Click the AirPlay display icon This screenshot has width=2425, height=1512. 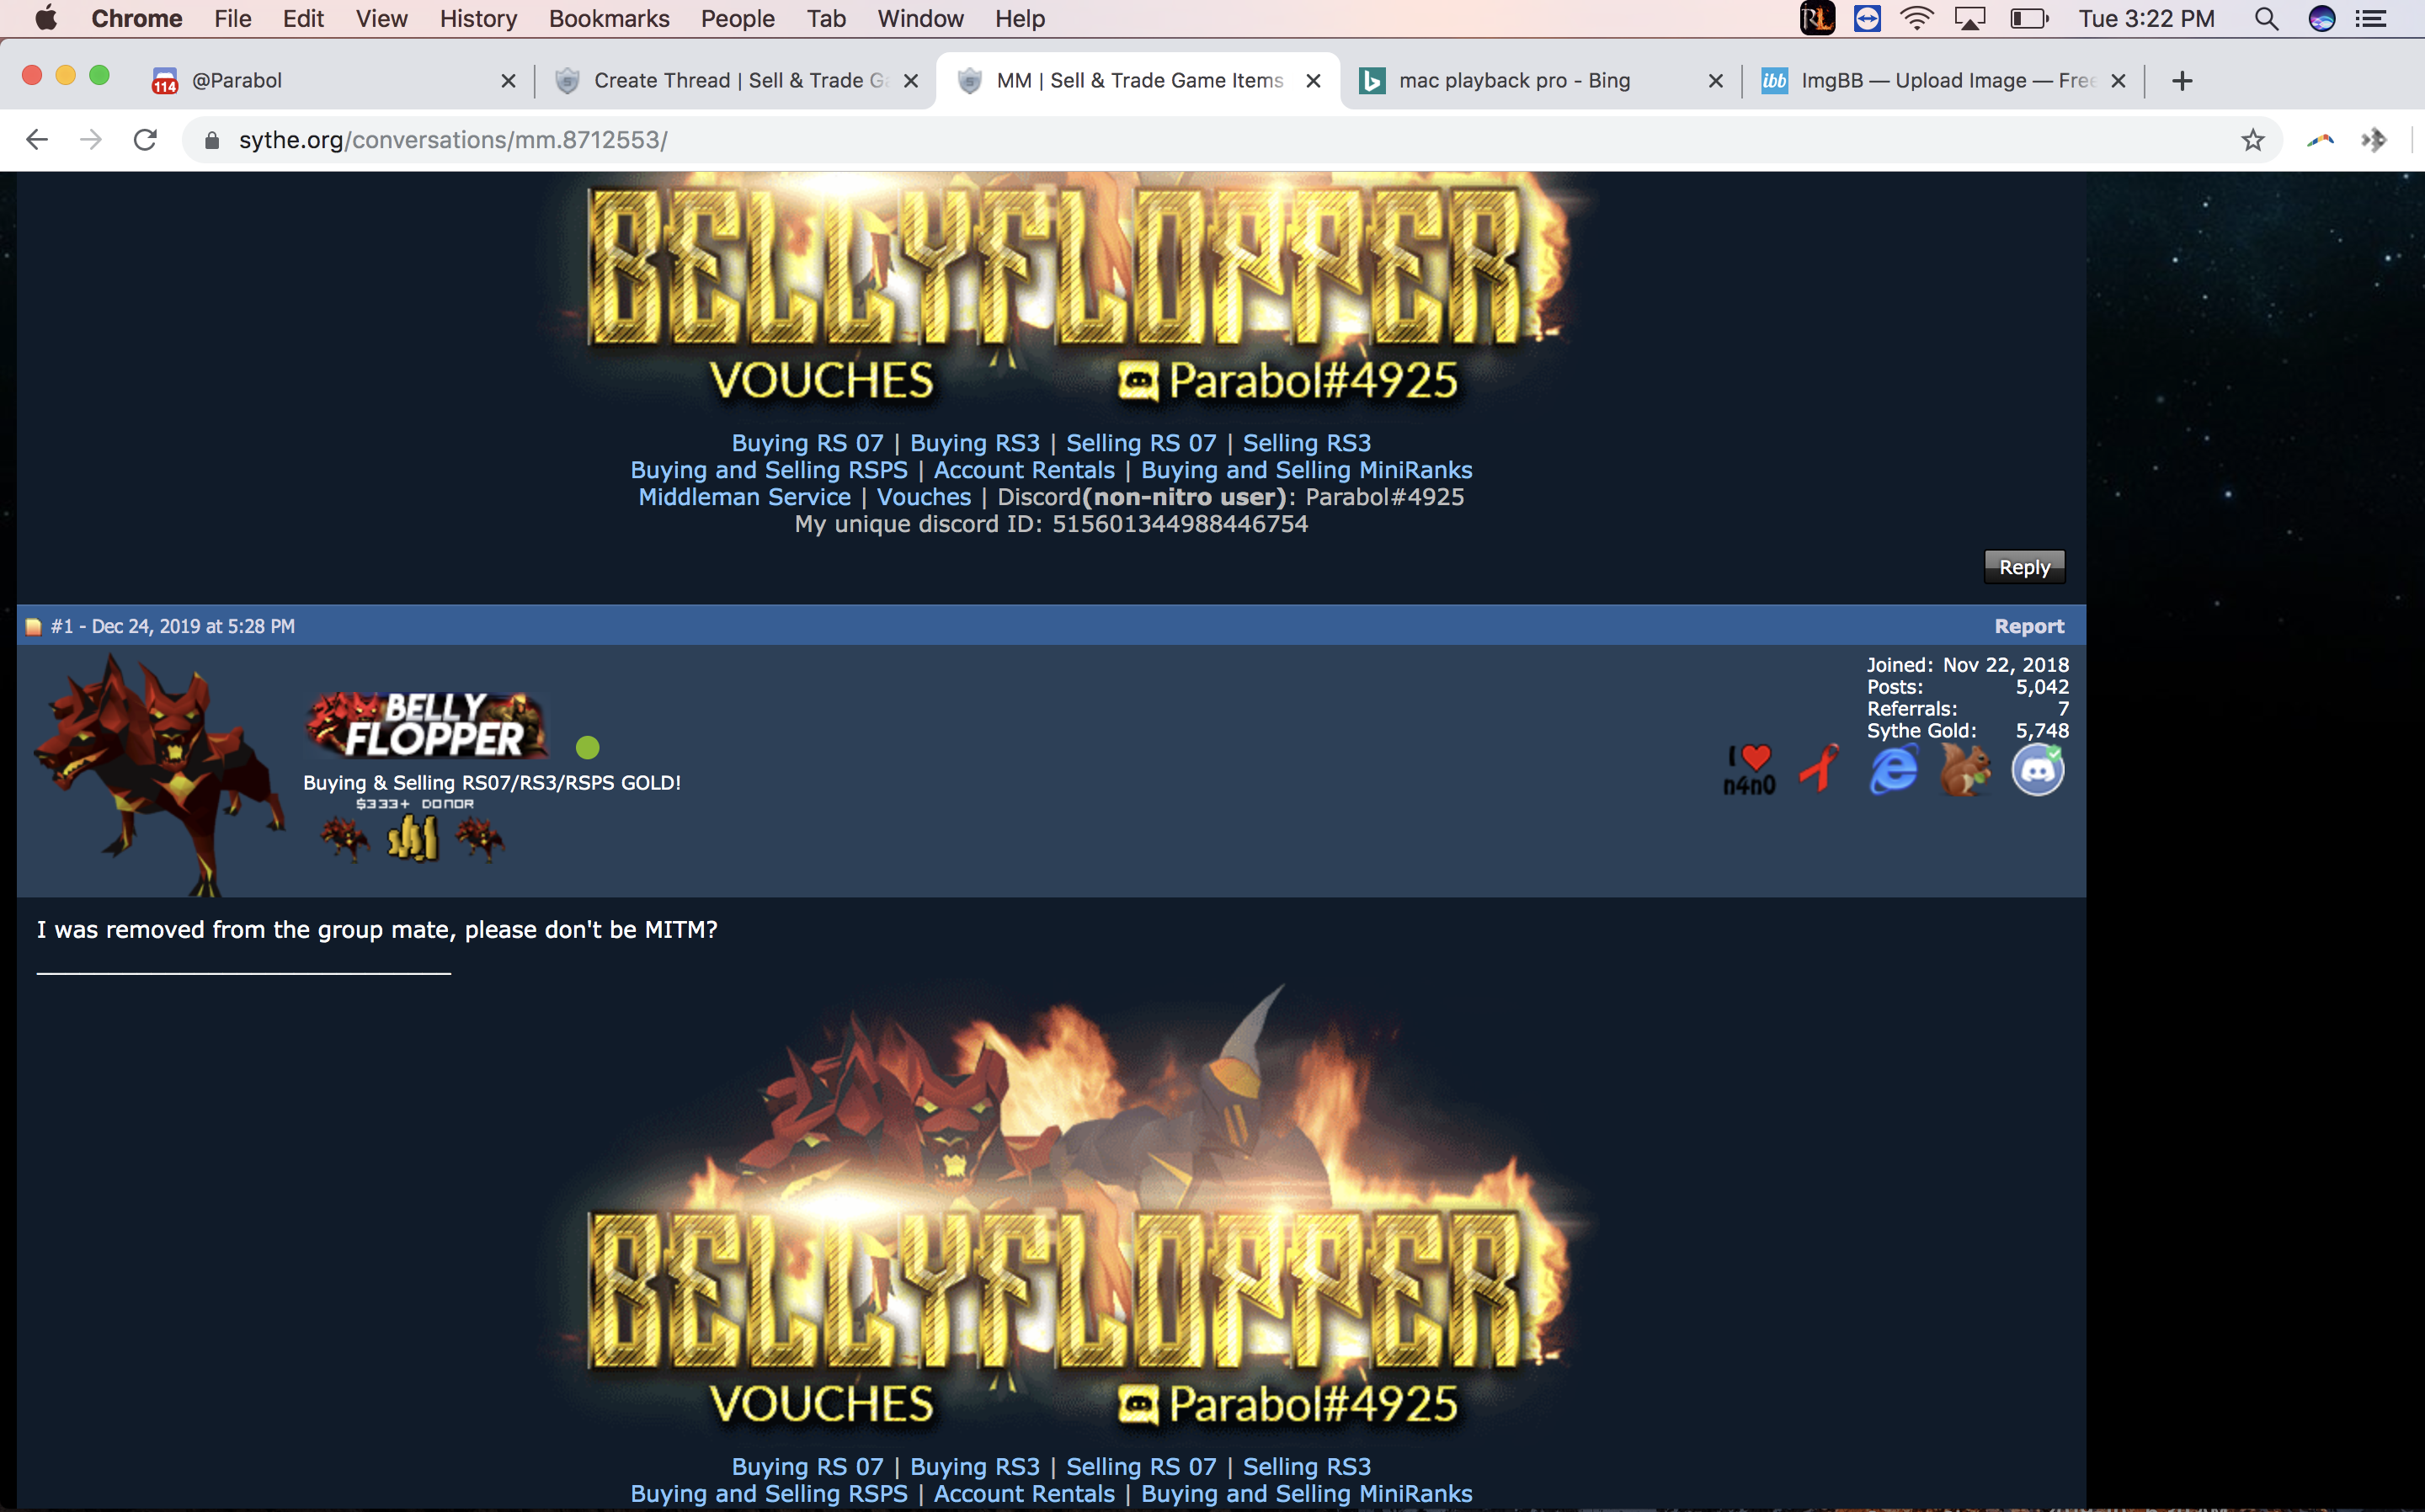click(1970, 19)
